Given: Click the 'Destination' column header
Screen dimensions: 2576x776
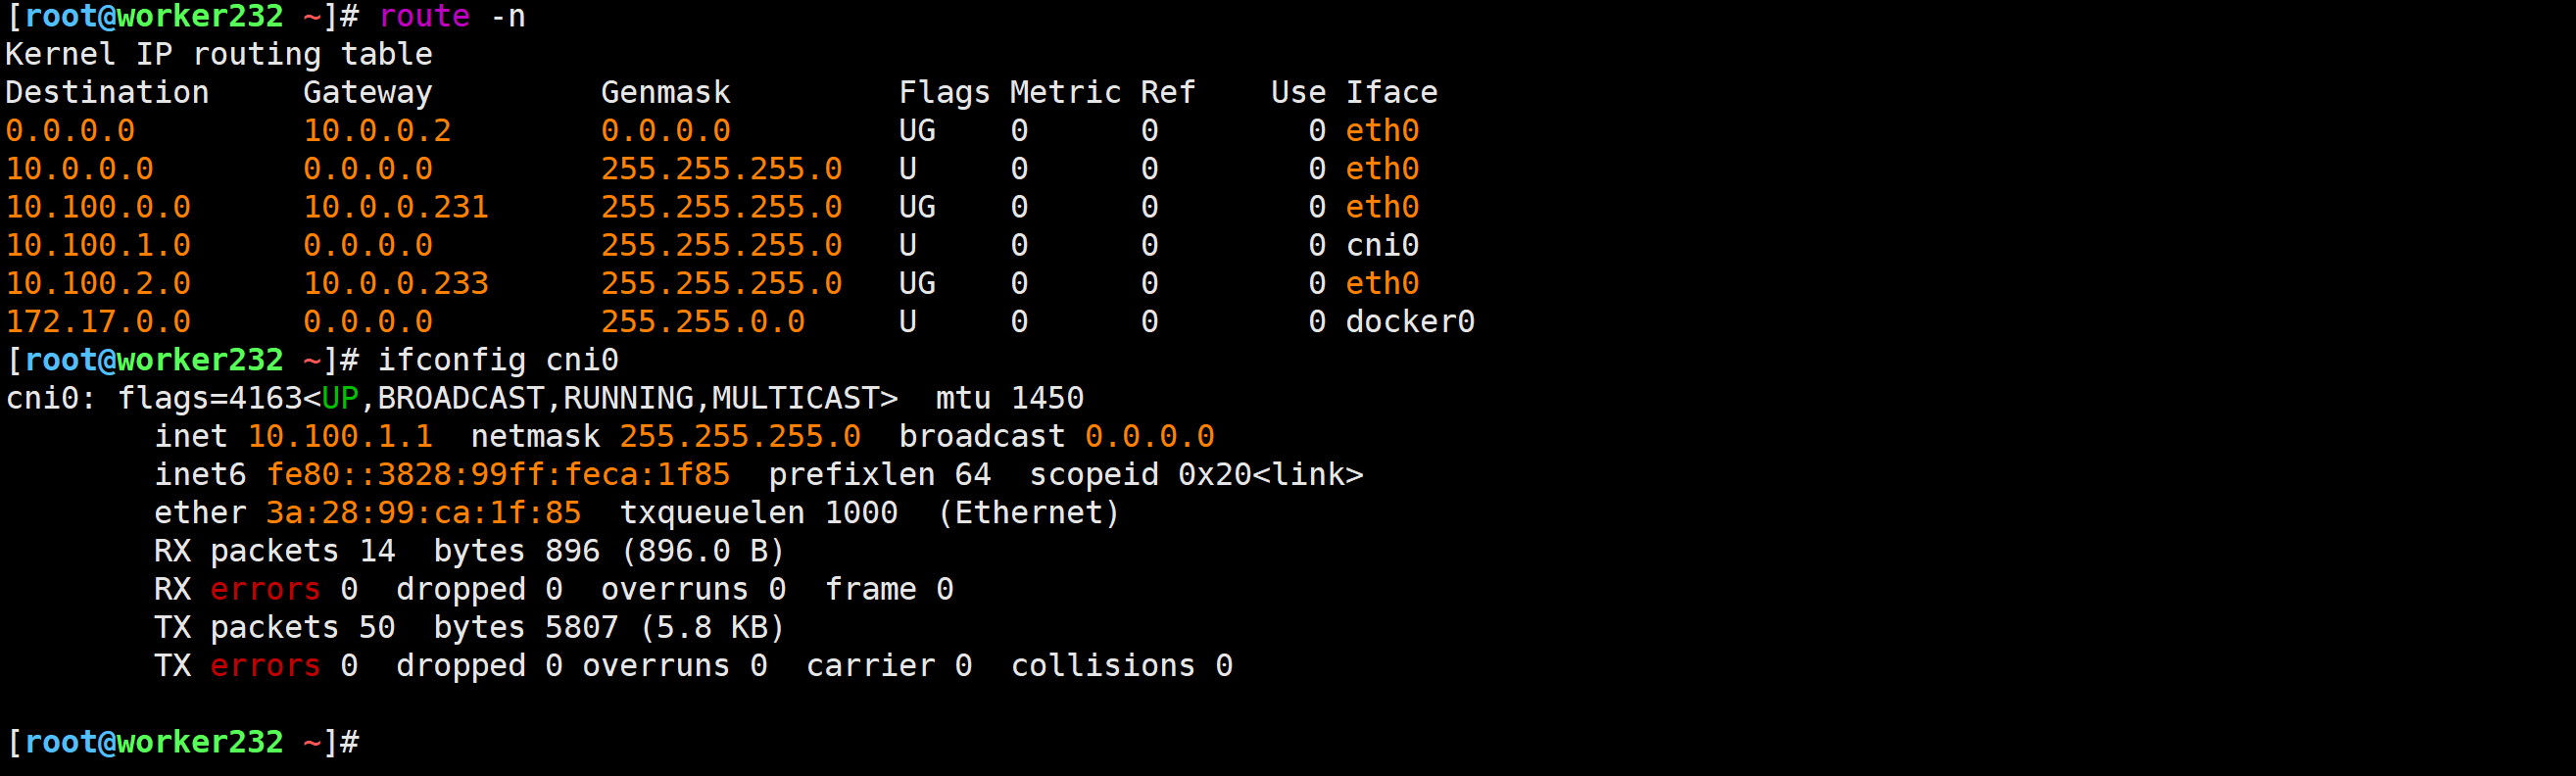Looking at the screenshot, I should [x=107, y=92].
